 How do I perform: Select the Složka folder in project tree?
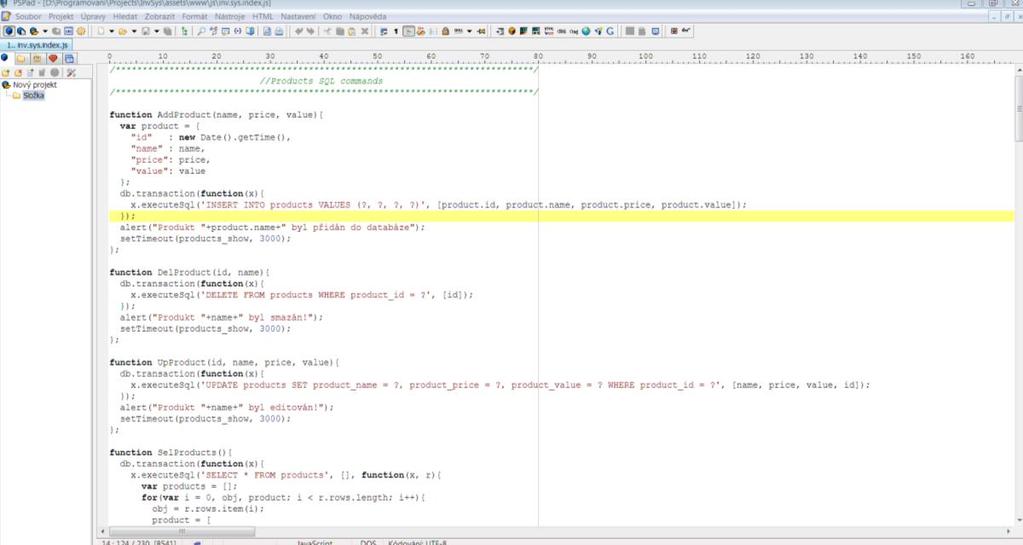pyautogui.click(x=33, y=95)
